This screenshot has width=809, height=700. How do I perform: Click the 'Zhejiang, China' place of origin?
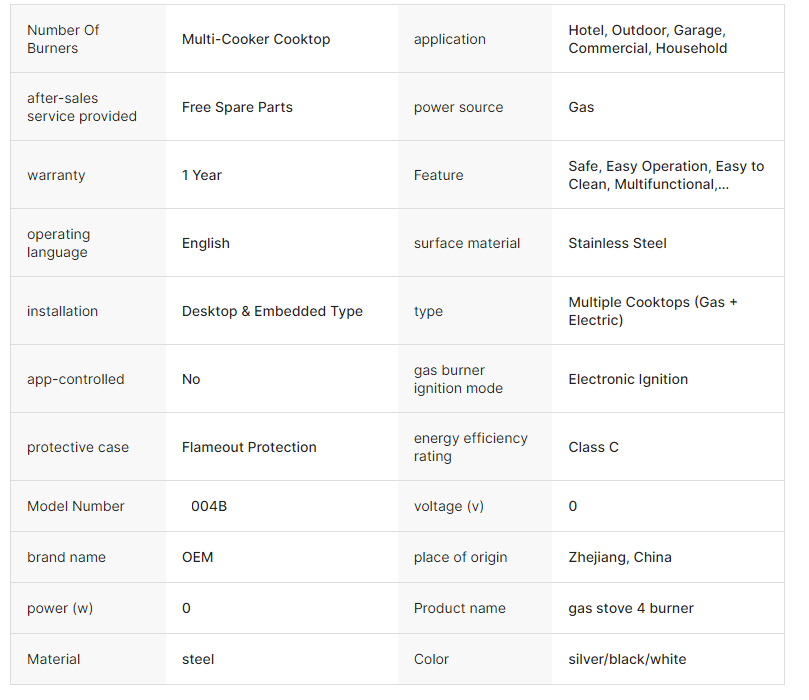pyautogui.click(x=620, y=557)
